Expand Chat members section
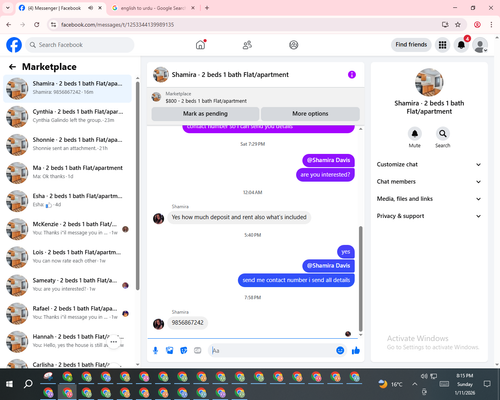 [429, 182]
